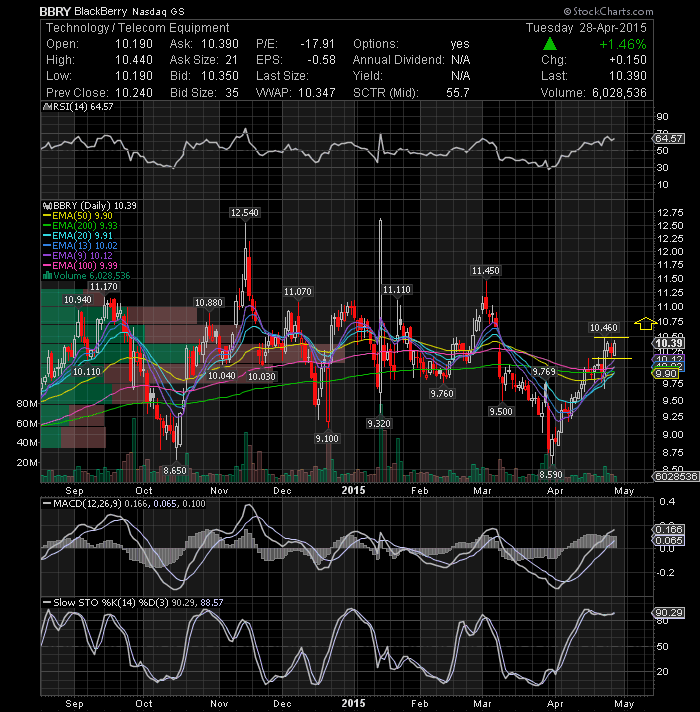Click the High value 10.440

click(134, 60)
